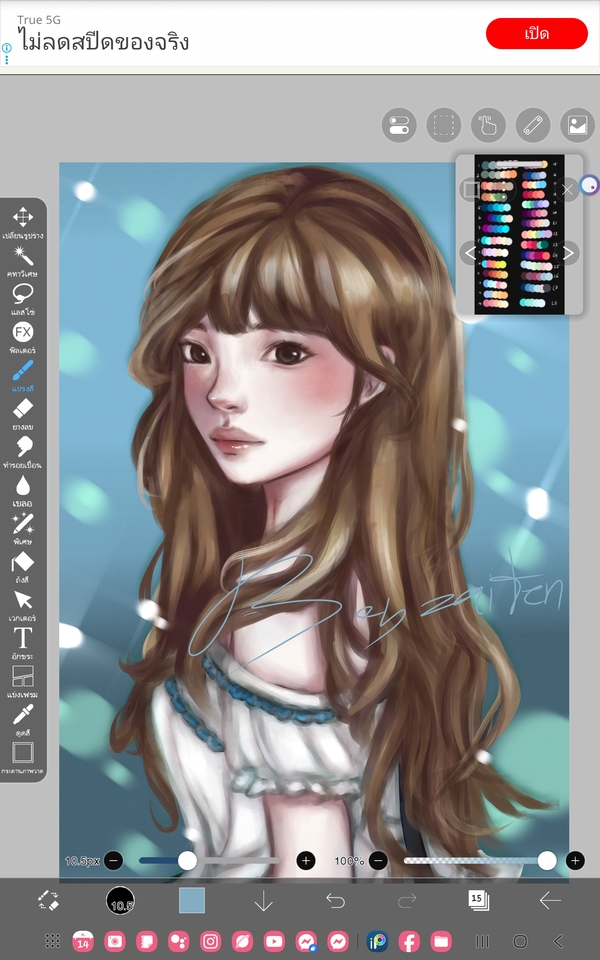Select the Bucket fill tool

pyautogui.click(x=22, y=562)
